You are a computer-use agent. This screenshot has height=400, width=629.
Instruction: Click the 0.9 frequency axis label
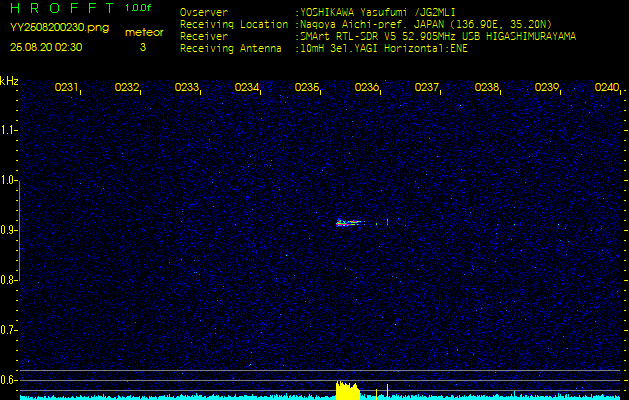(8, 230)
